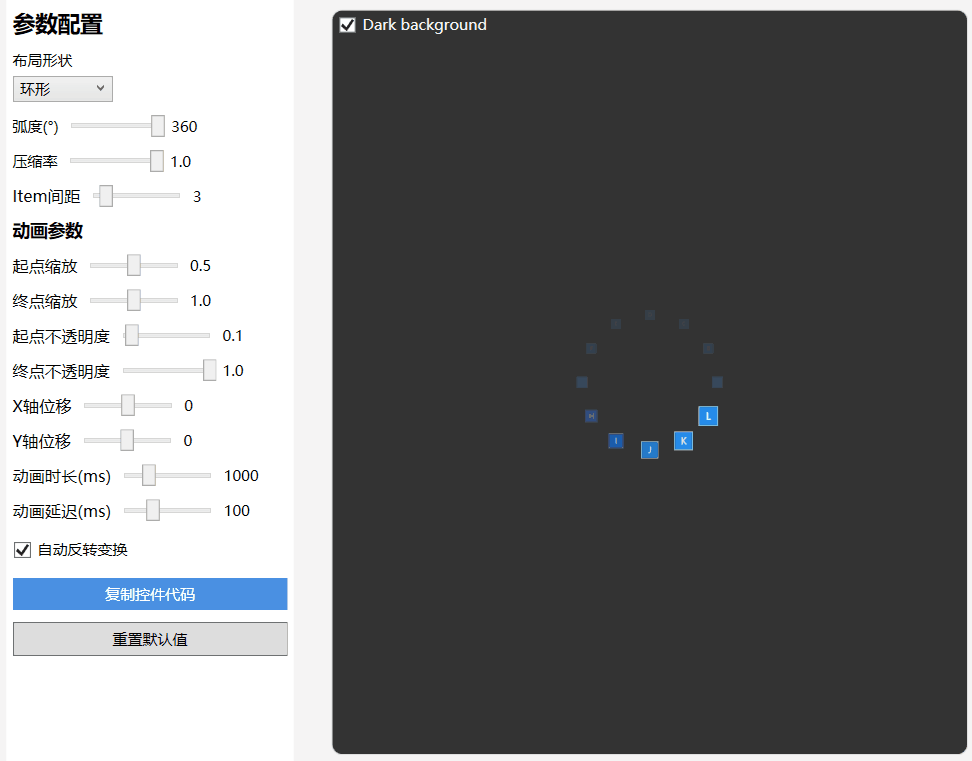This screenshot has height=761, width=972.
Task: Click the 压缩率 slider thumb
Action: pos(156,161)
